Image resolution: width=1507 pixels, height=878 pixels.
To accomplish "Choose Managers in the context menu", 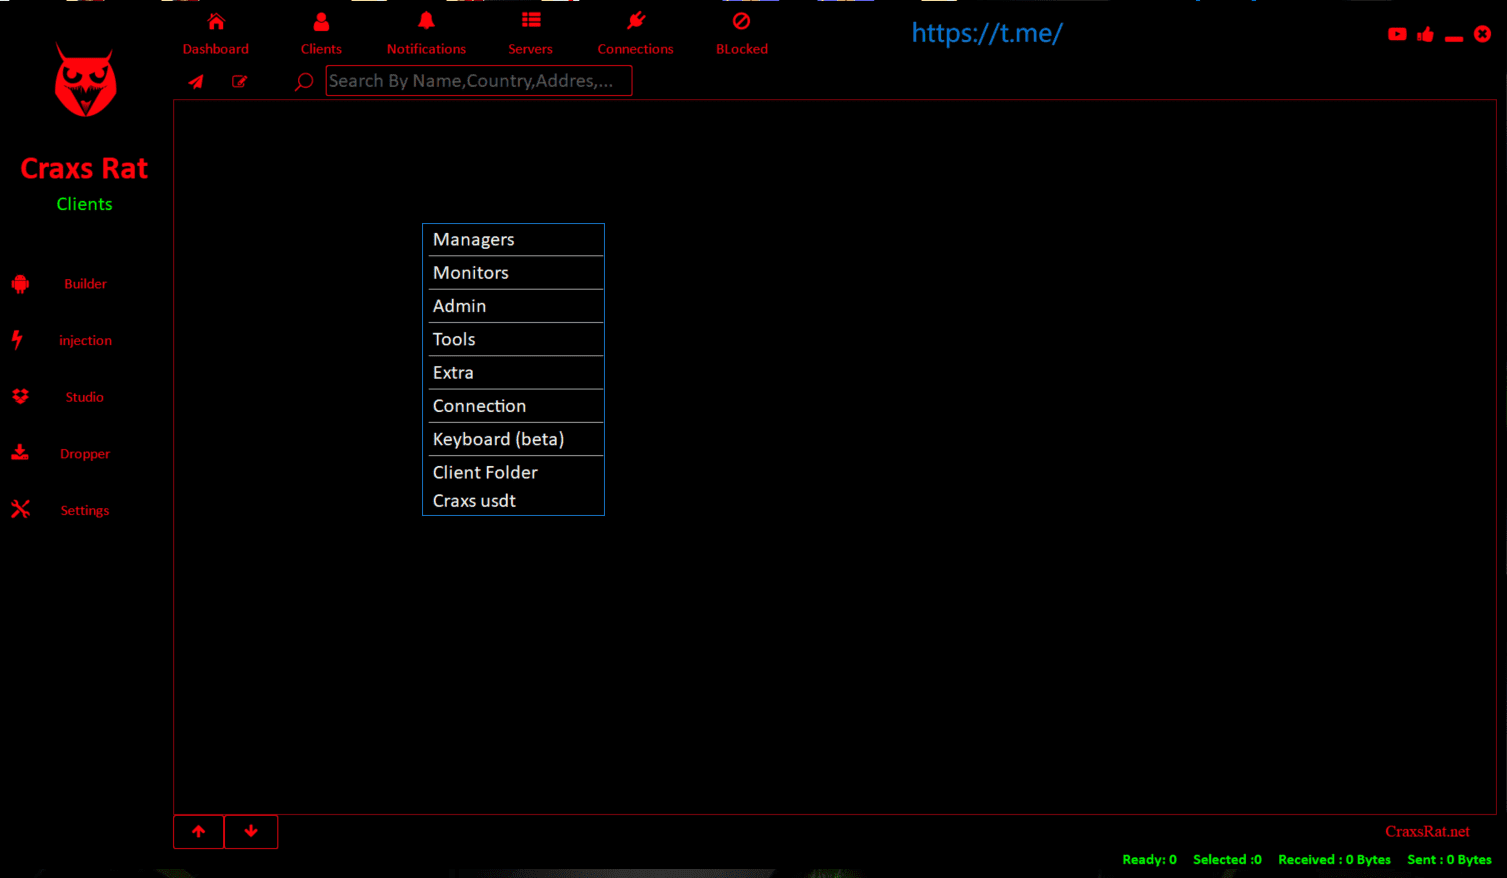I will coord(514,240).
